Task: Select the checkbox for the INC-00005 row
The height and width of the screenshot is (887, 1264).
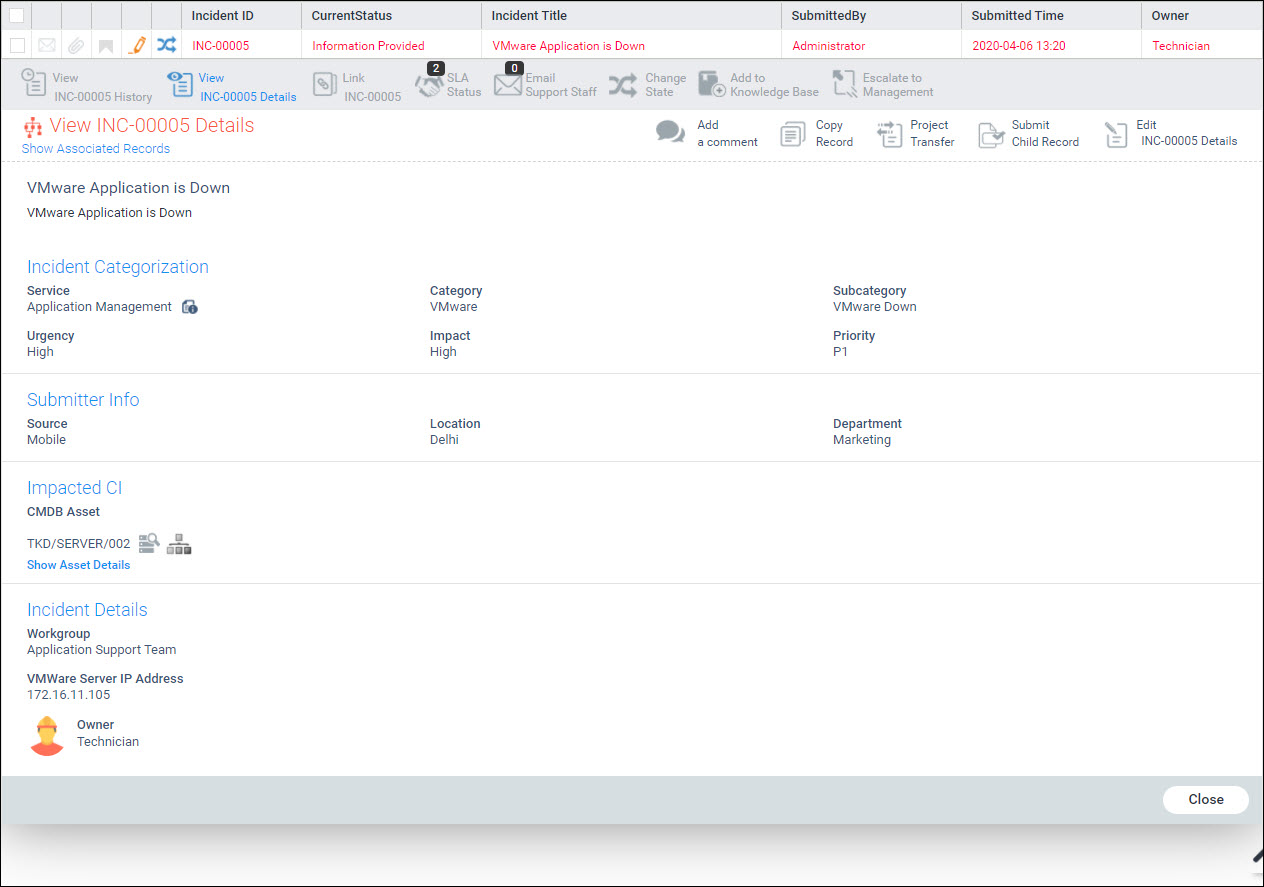Action: pos(17,45)
